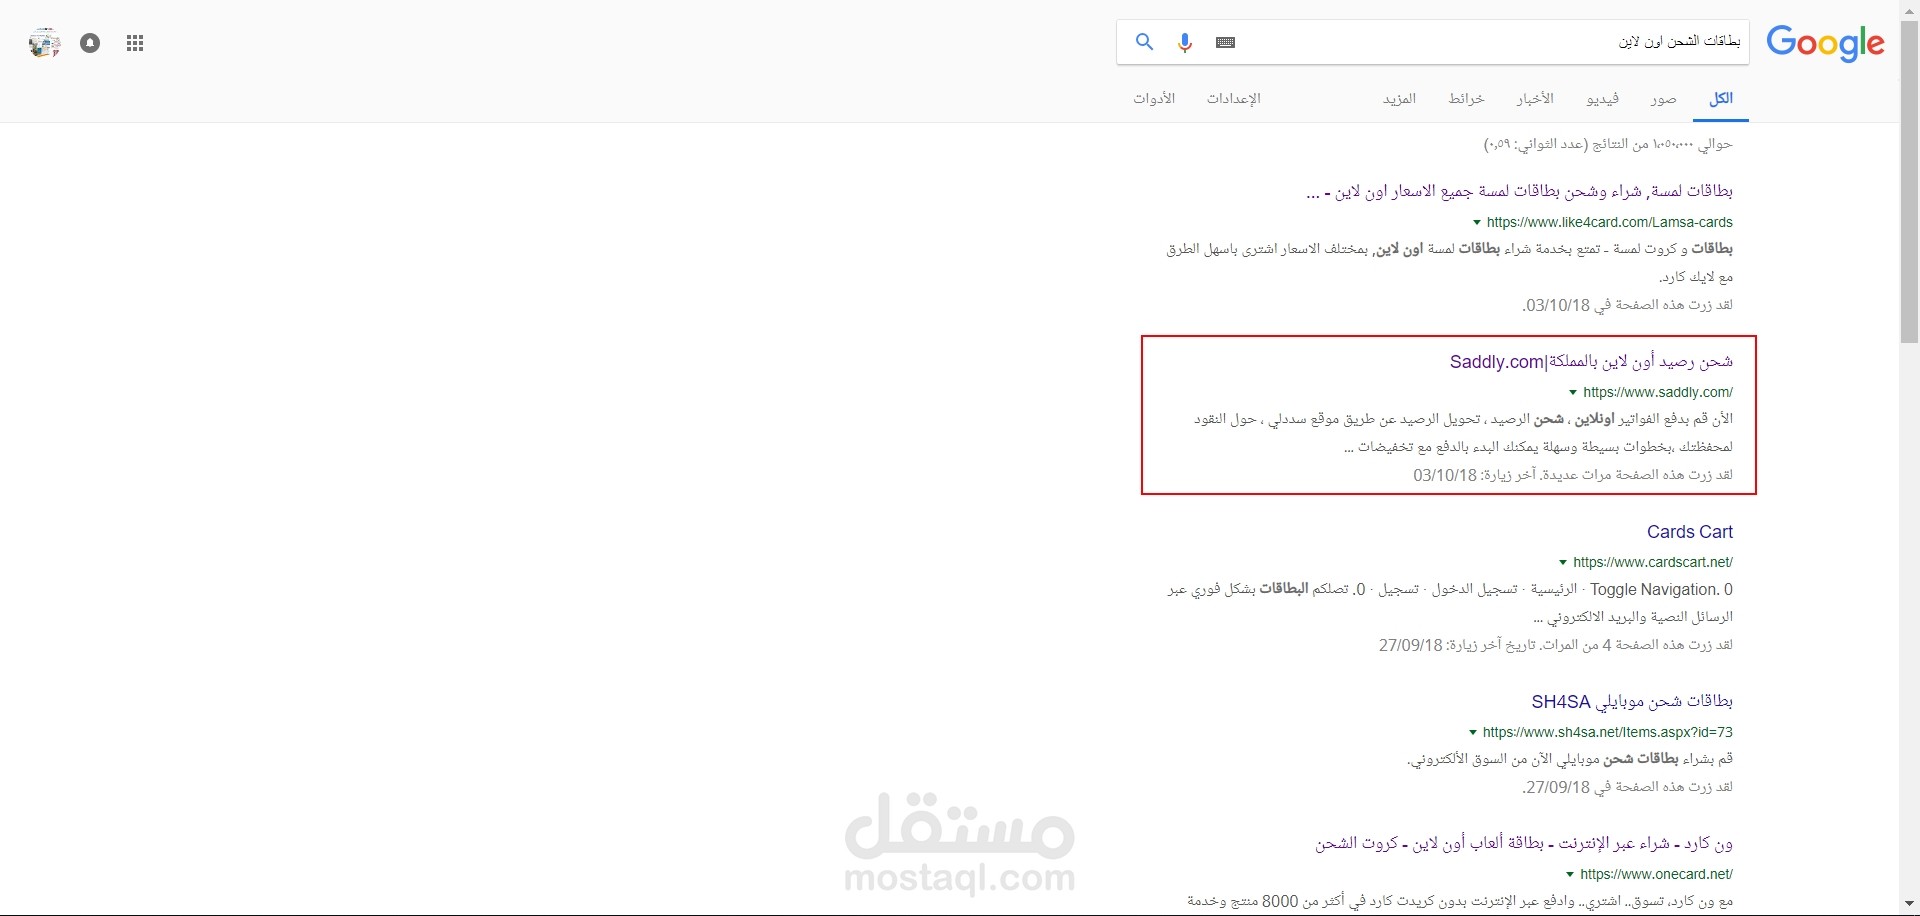Image resolution: width=1920 pixels, height=916 pixels.
Task: Click the page scrollbar thumb
Action: (1910, 180)
